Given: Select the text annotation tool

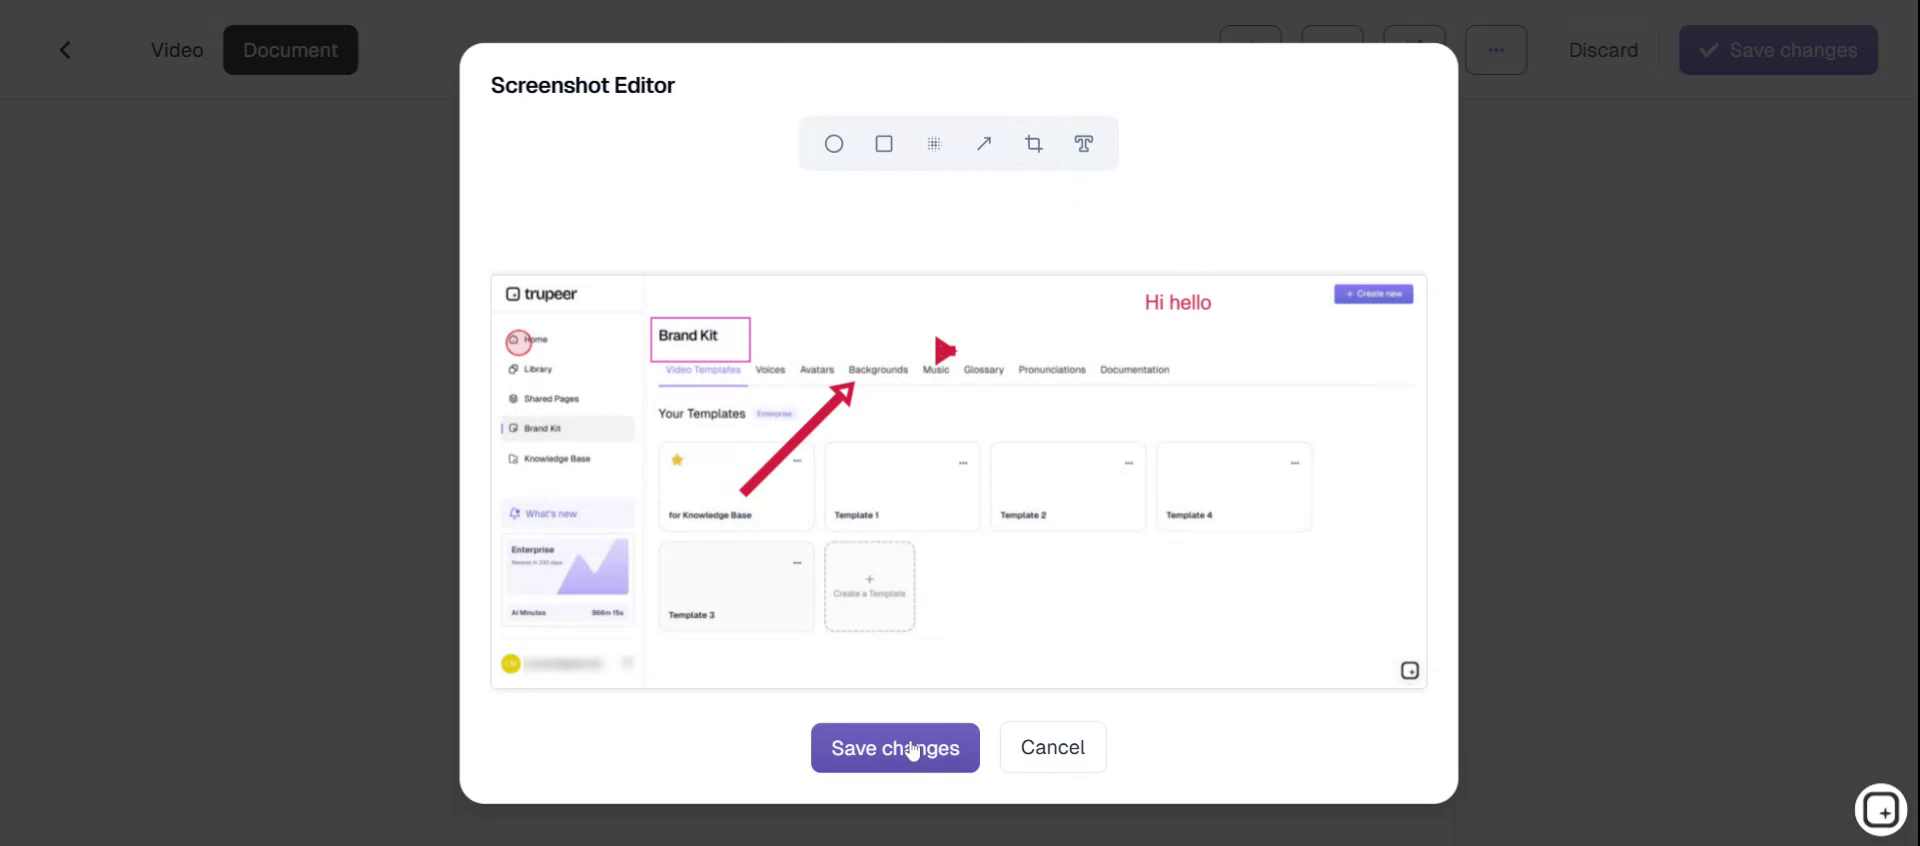Looking at the screenshot, I should (x=1083, y=144).
